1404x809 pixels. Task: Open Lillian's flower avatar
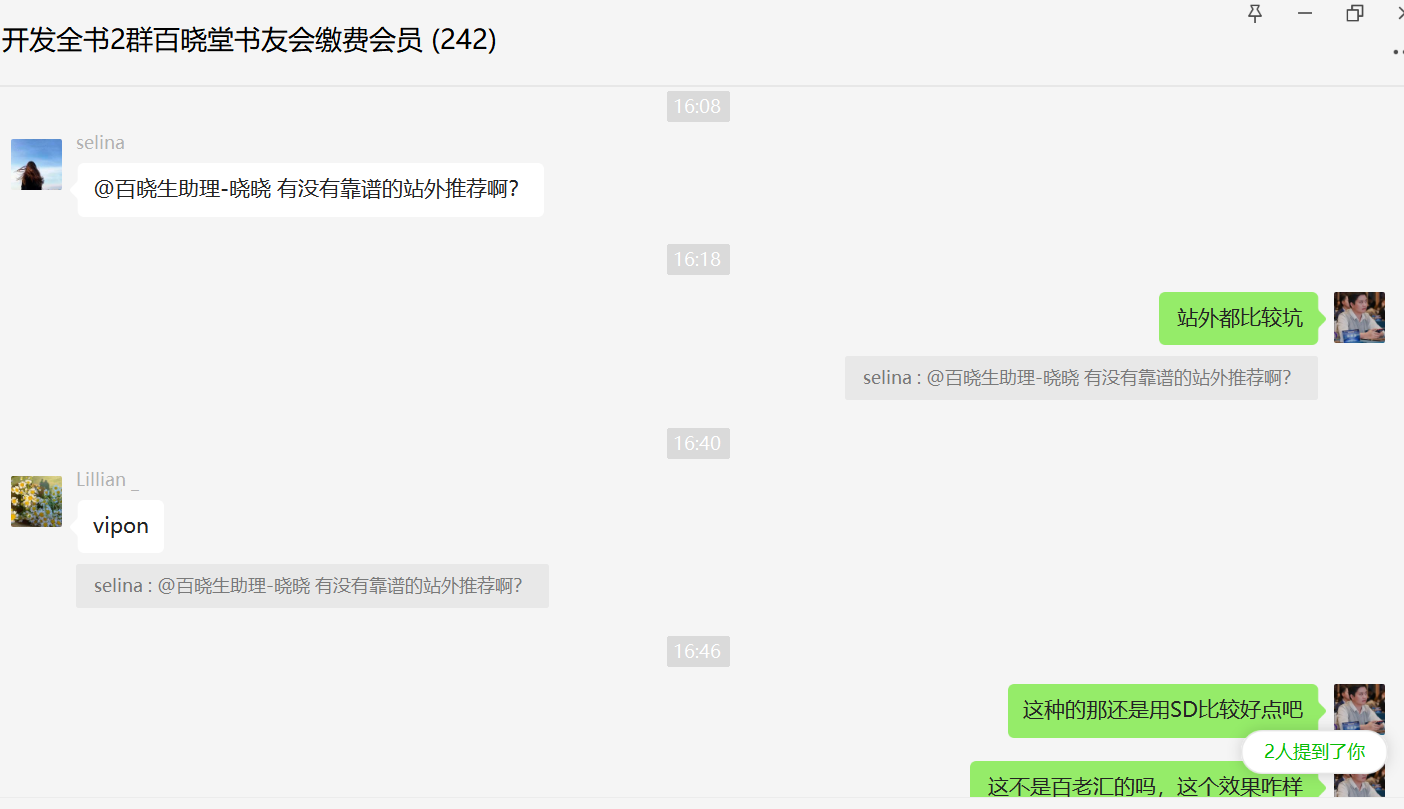36,501
